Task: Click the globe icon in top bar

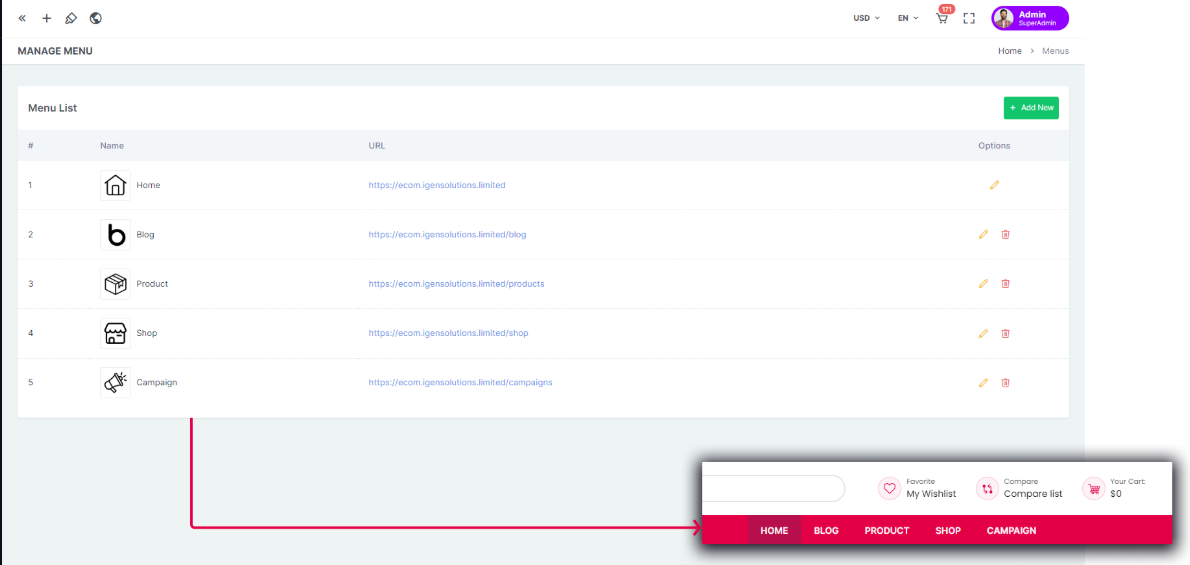Action: [x=95, y=18]
